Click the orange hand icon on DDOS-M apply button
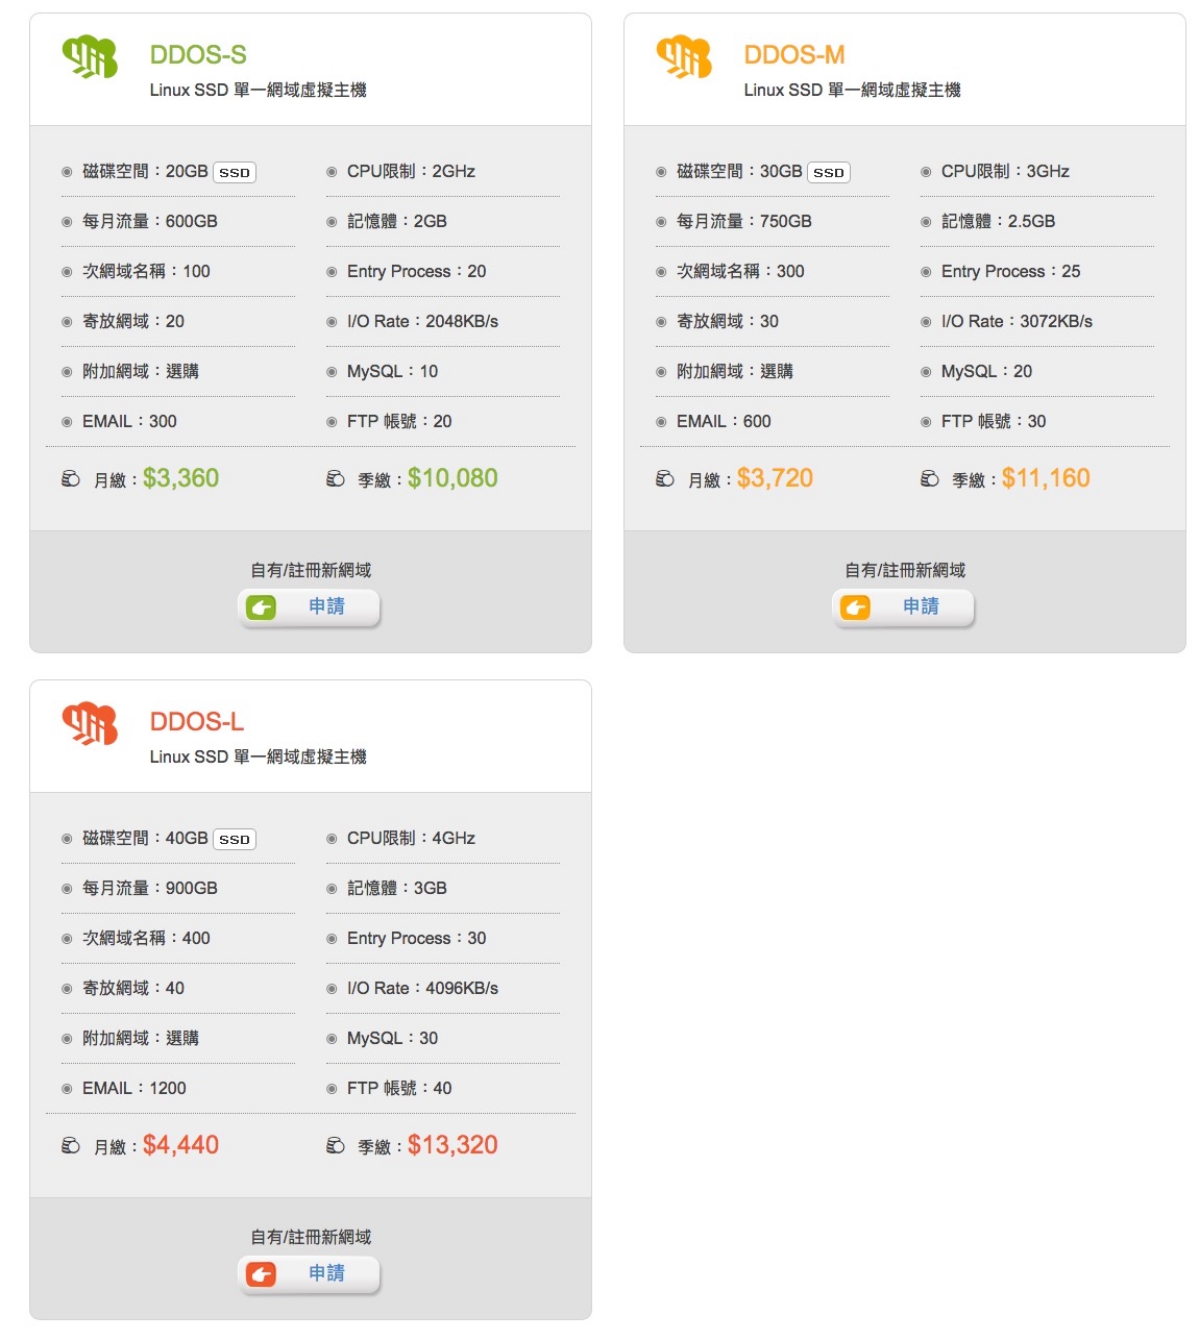Screen dimensions: 1200x1341 click(x=855, y=607)
